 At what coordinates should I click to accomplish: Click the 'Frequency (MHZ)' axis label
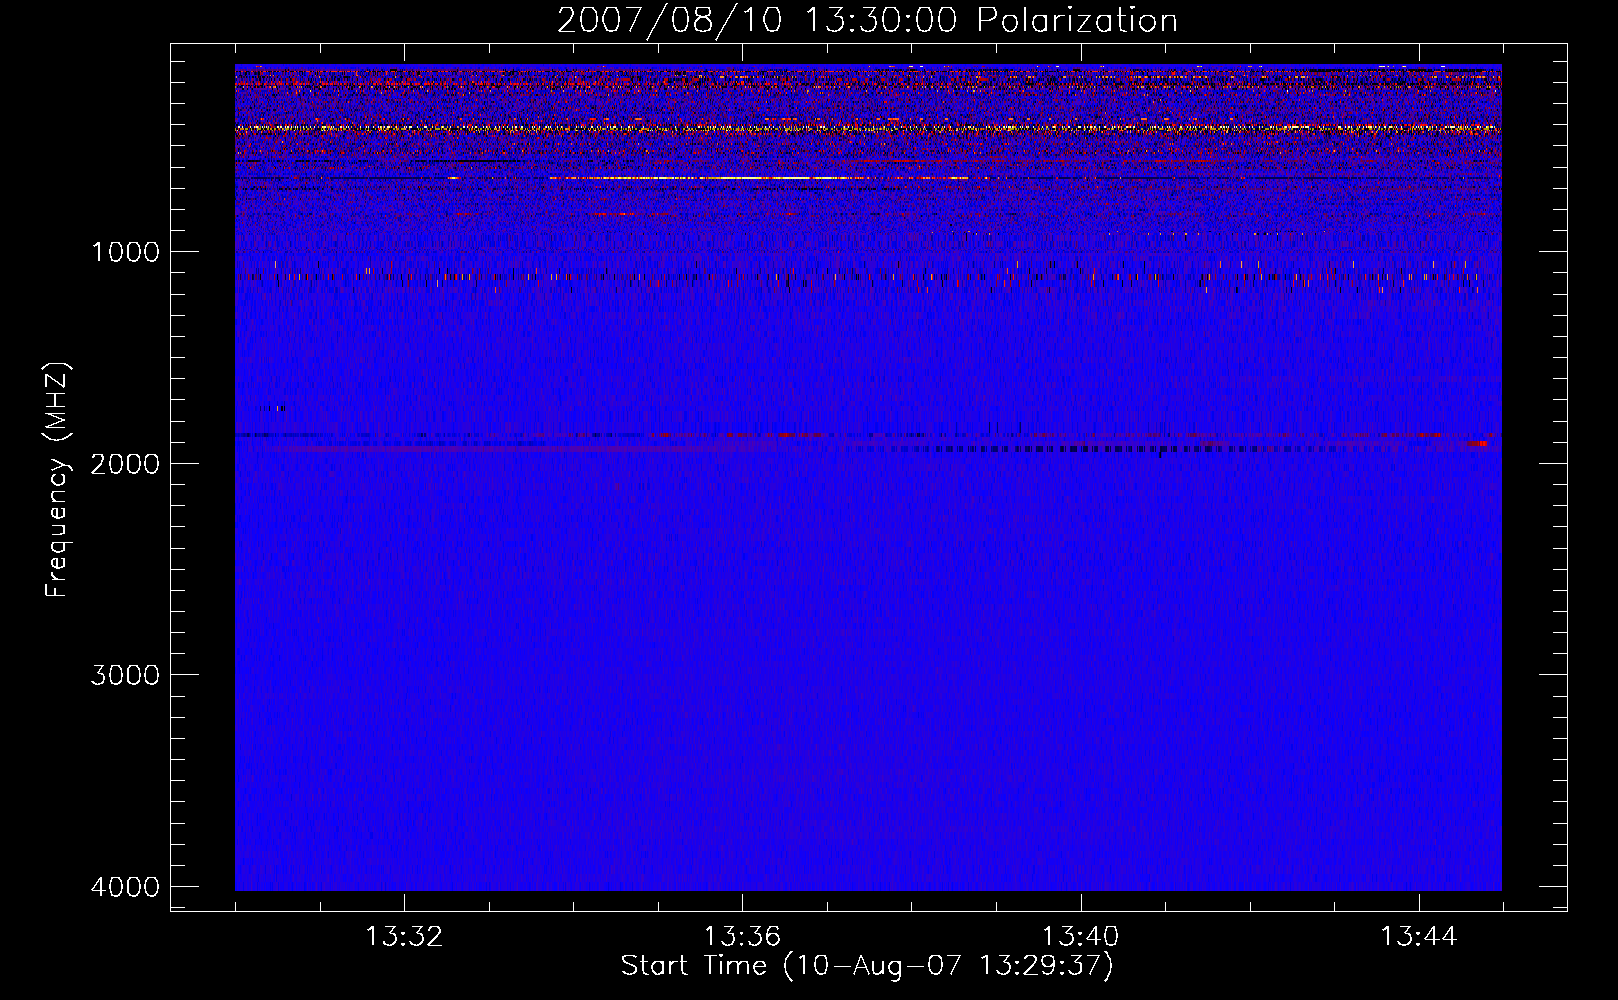(x=57, y=480)
